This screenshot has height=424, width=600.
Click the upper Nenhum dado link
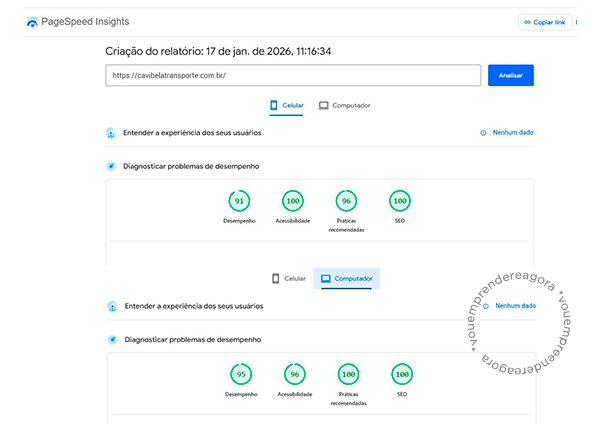513,132
